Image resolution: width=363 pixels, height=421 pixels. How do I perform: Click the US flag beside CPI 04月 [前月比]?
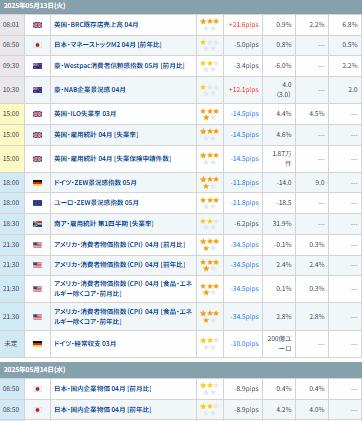37,245
